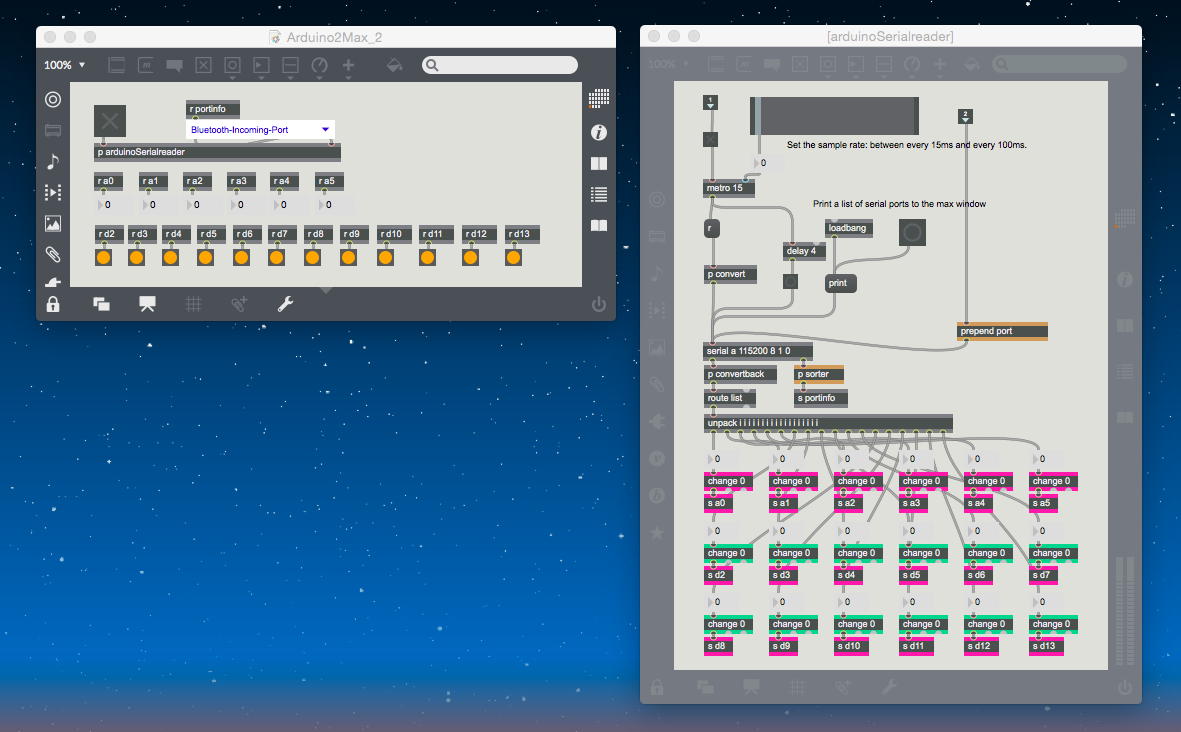Toggle the LED under r d13
This screenshot has height=732, width=1181.
pos(513,258)
